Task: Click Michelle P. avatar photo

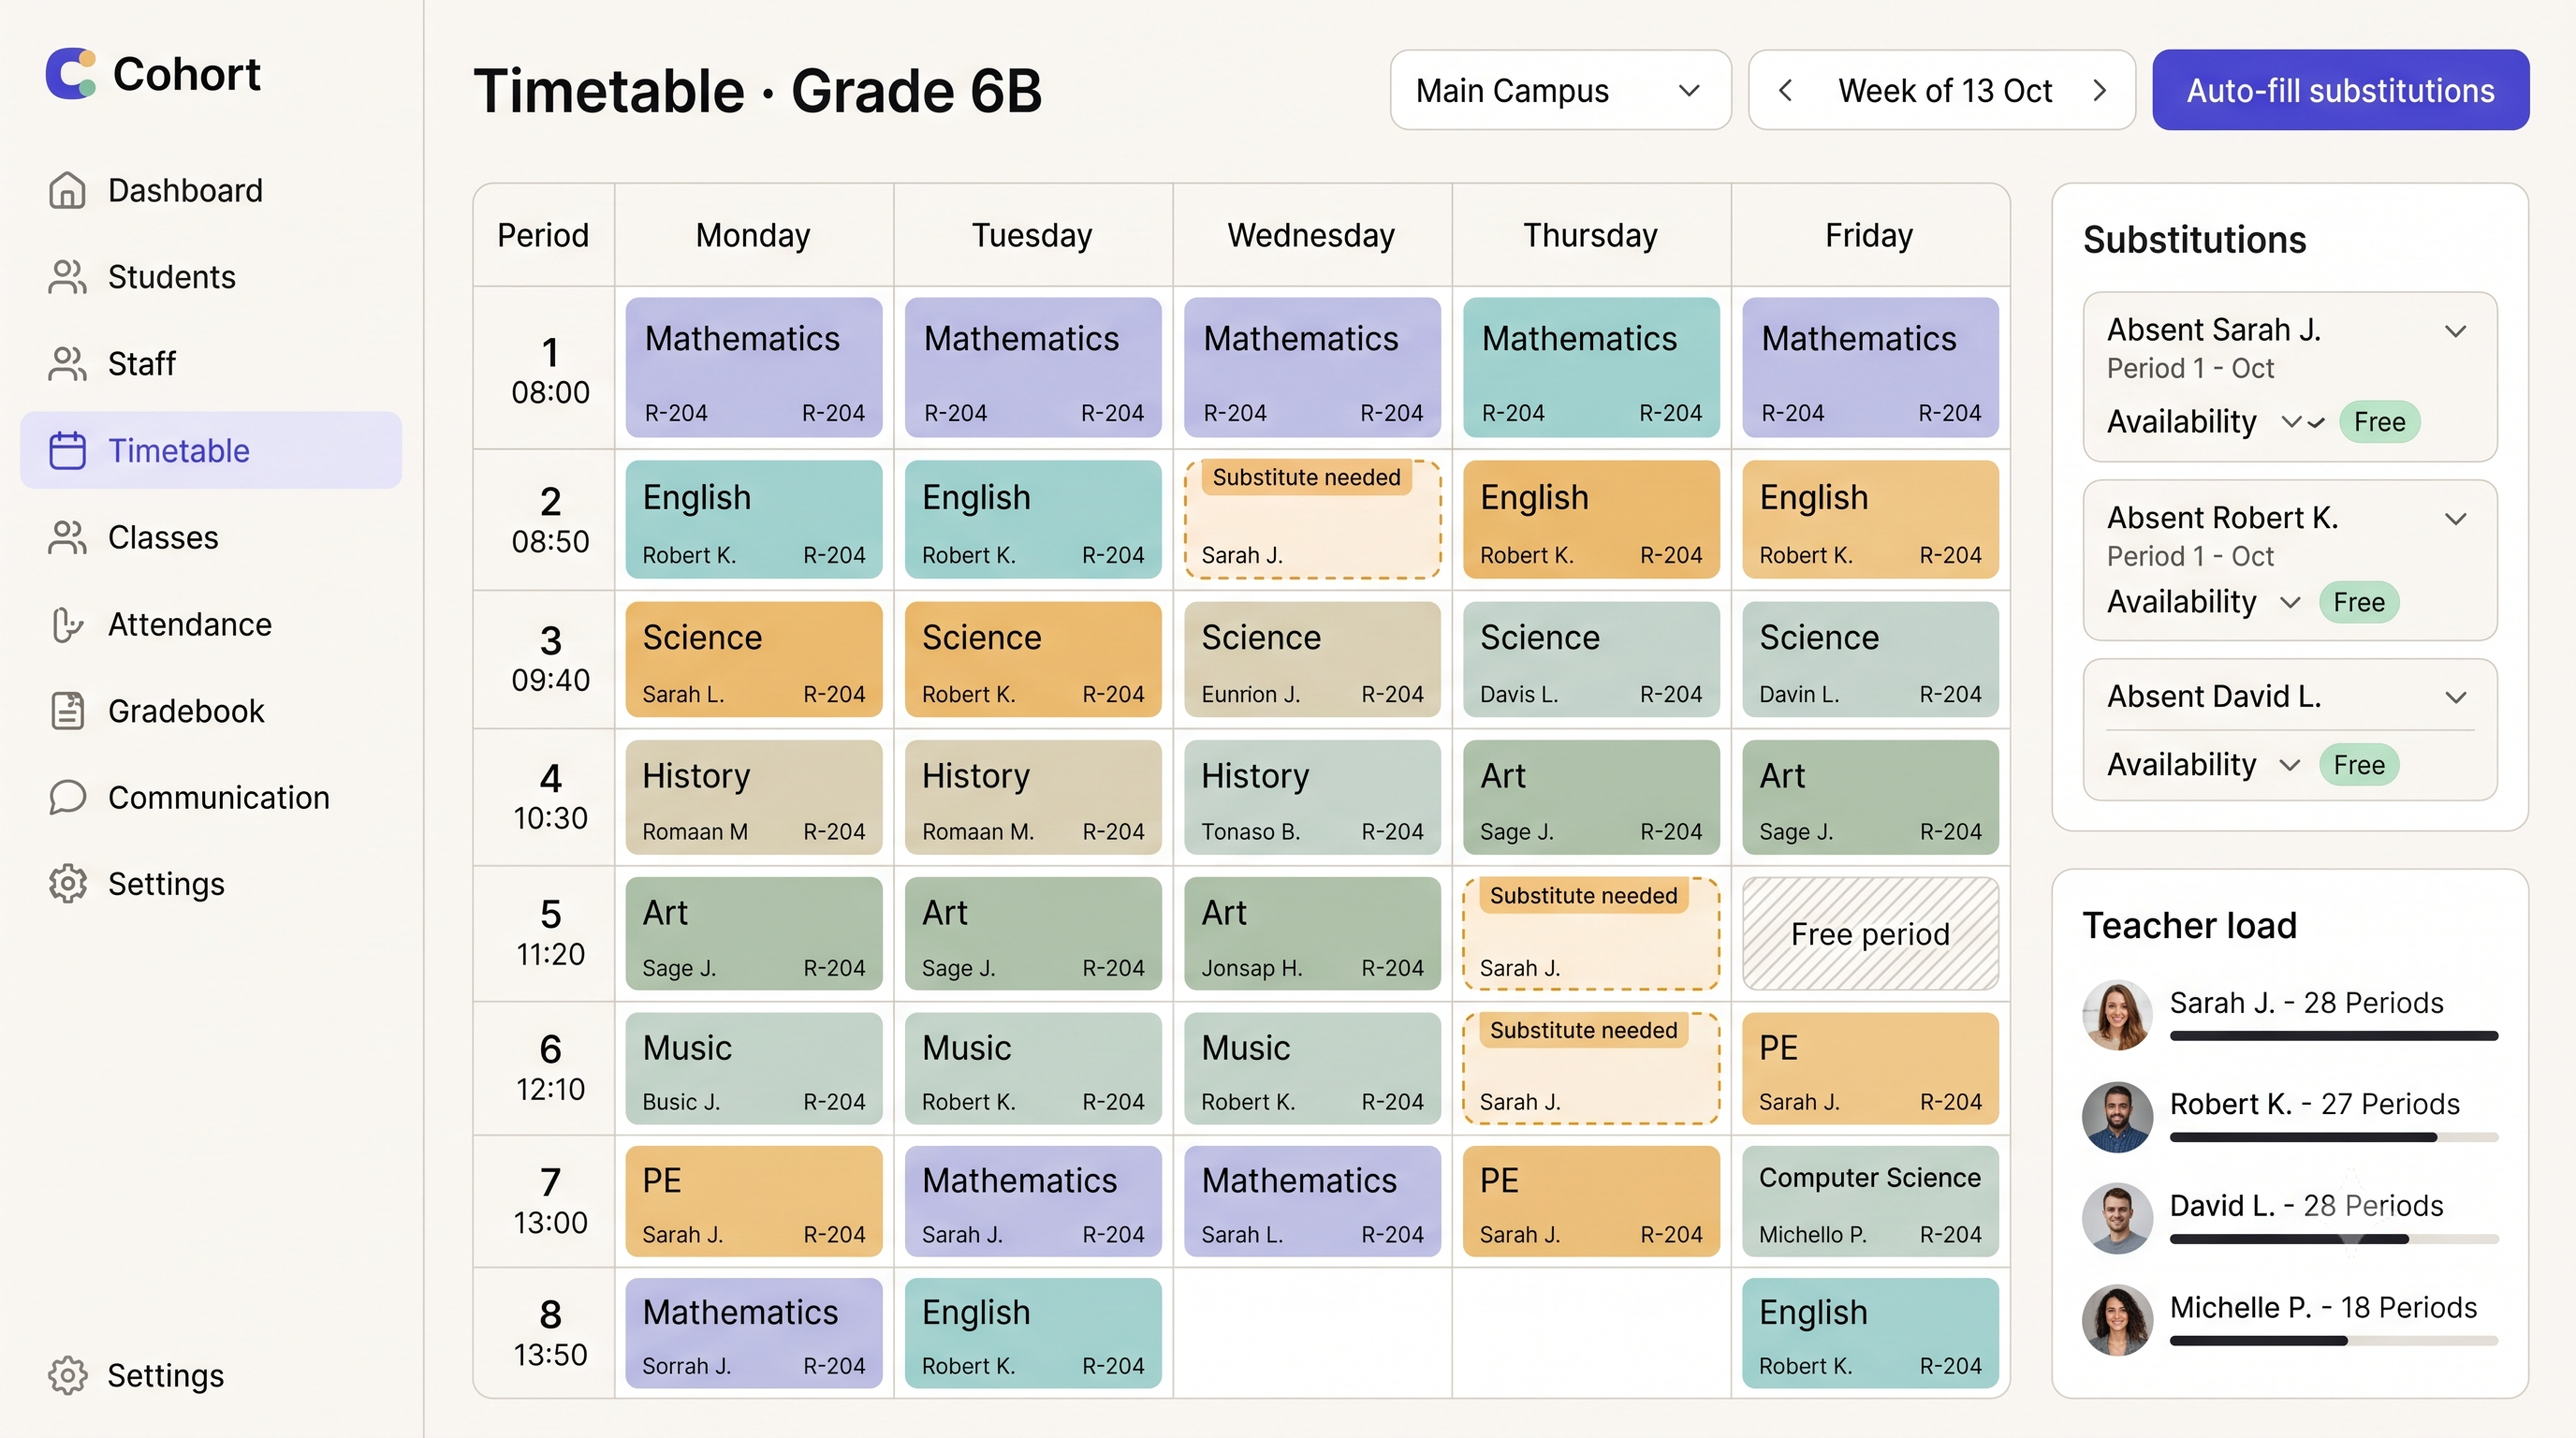Action: click(2117, 1320)
